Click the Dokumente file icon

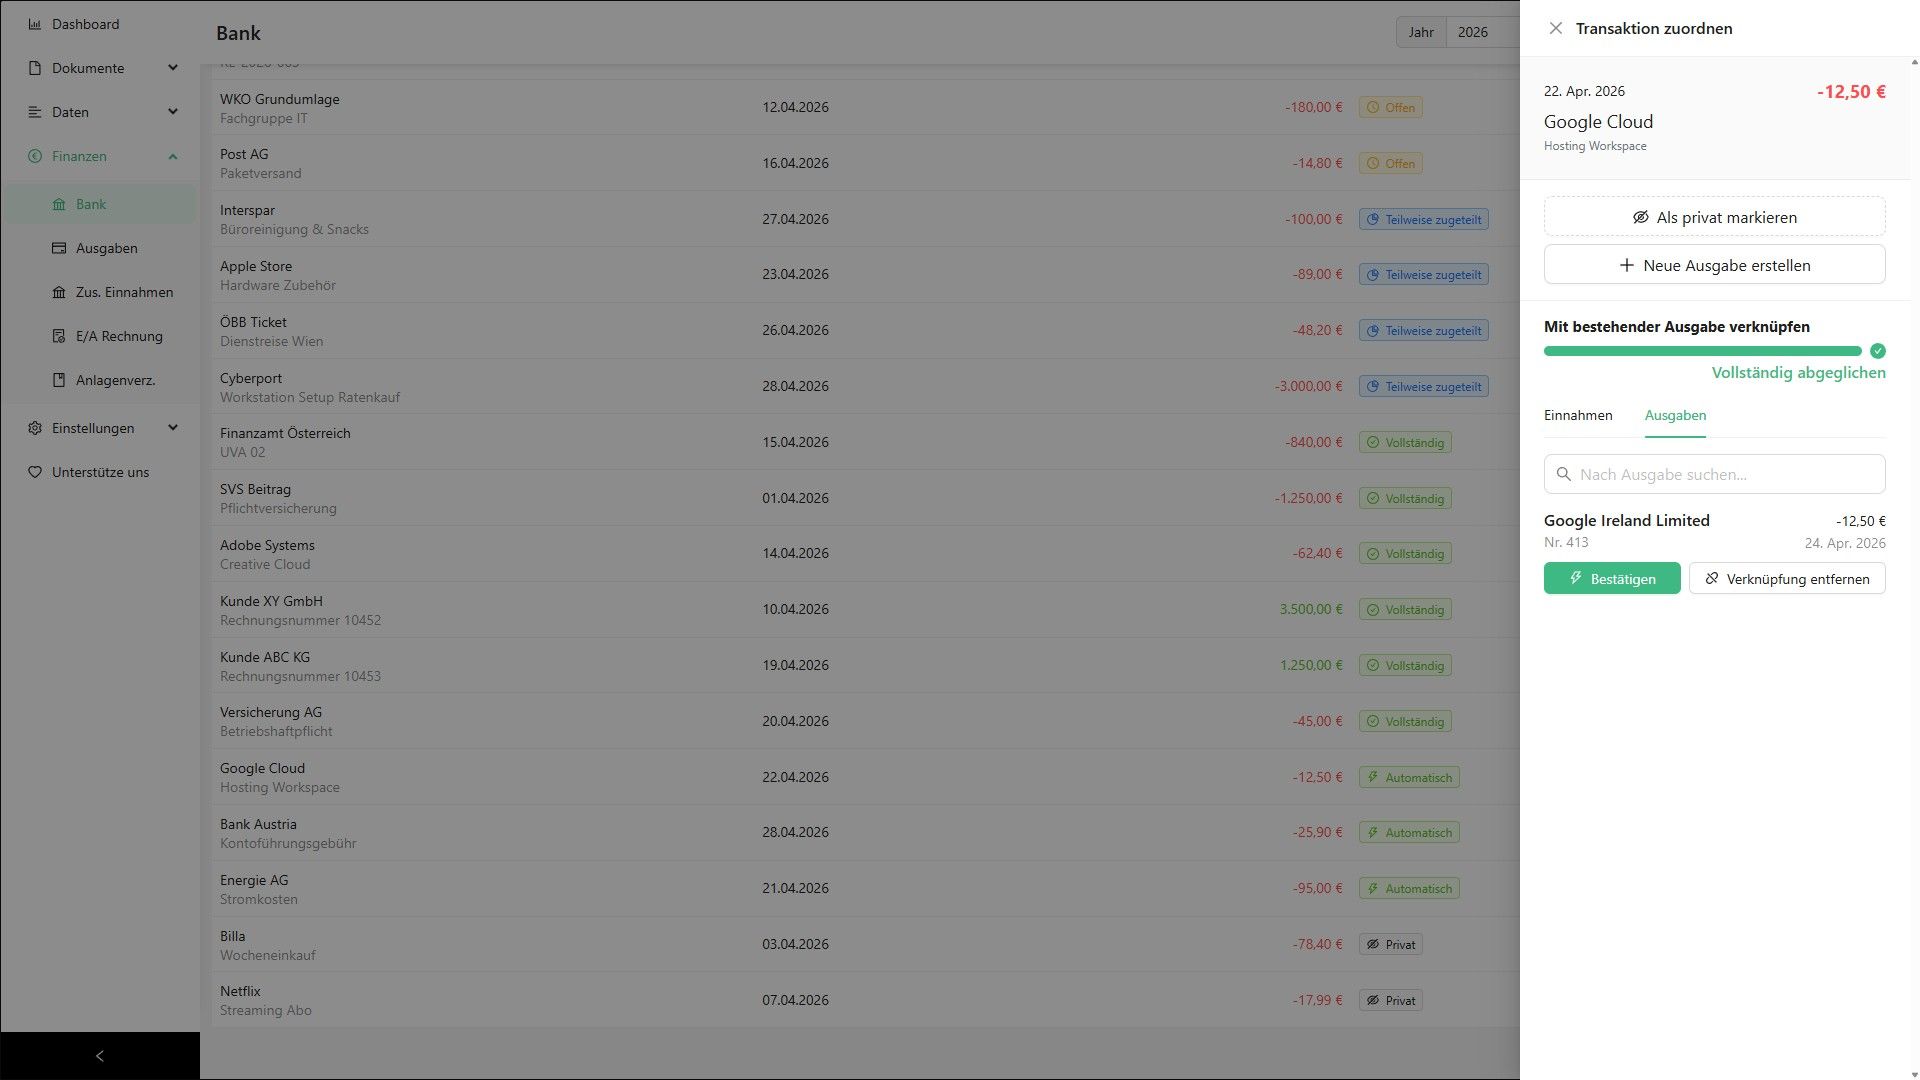click(x=35, y=68)
